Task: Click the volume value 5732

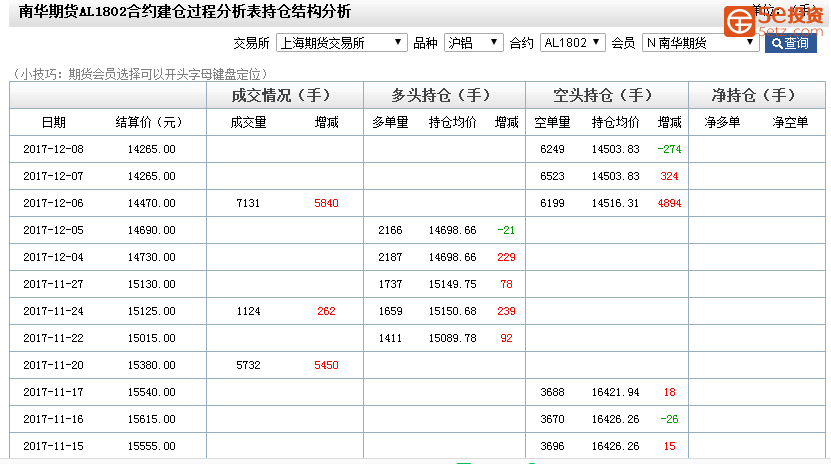Action: pyautogui.click(x=248, y=365)
